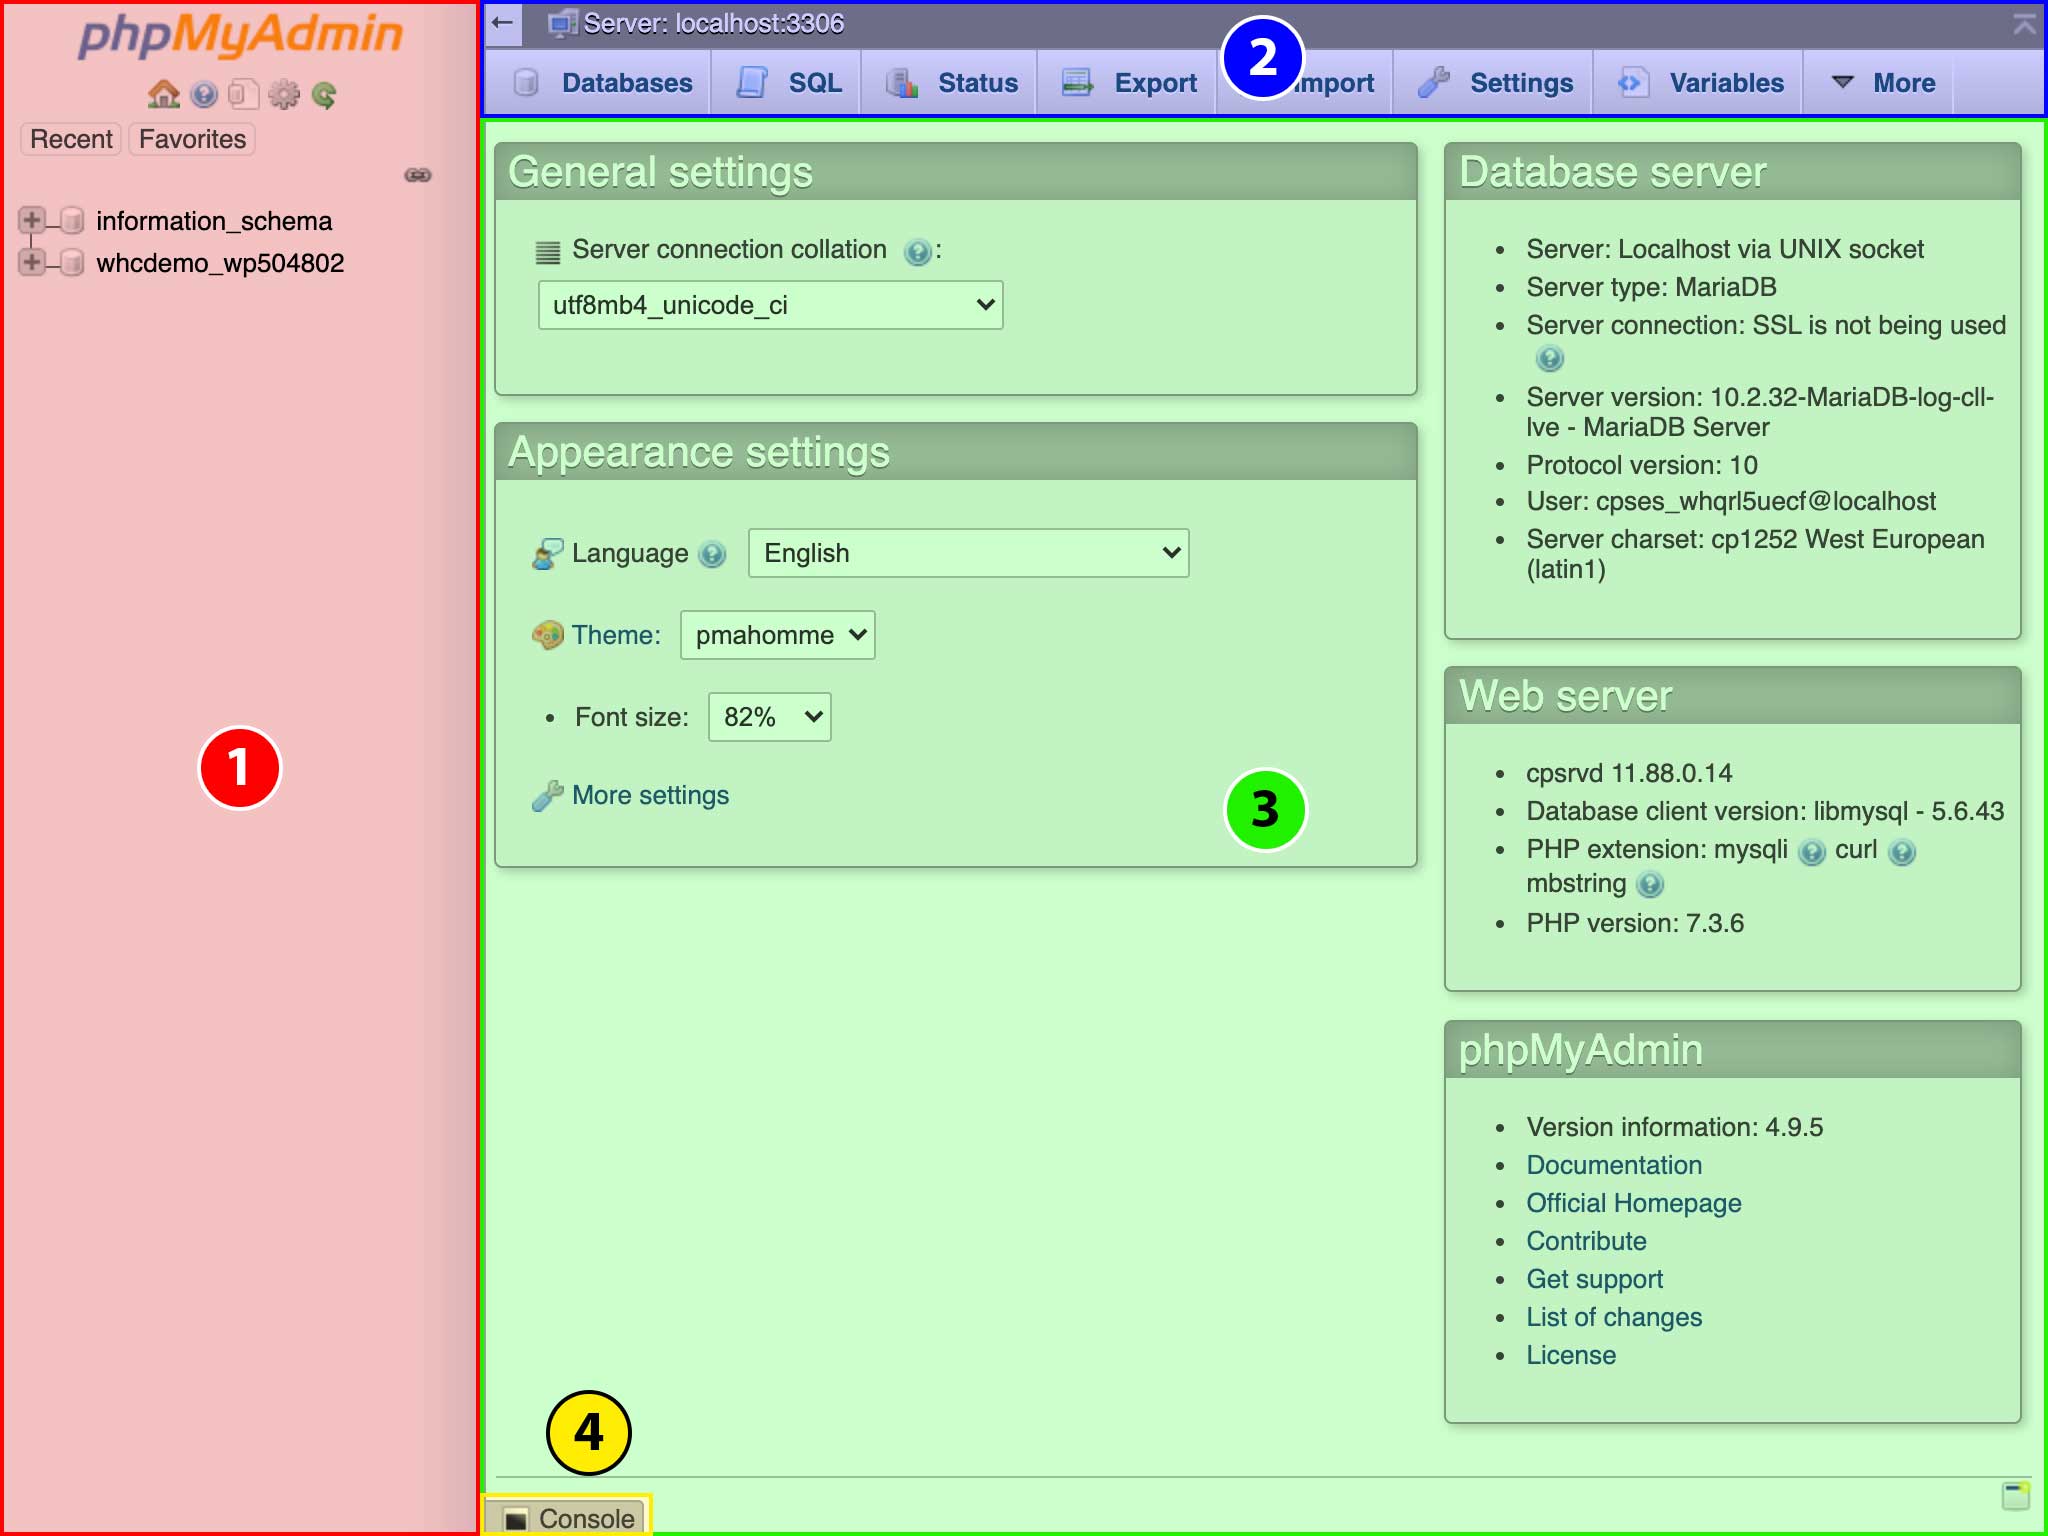Image resolution: width=2048 pixels, height=1536 pixels.
Task: Open help for Server connection collation
Action: click(917, 251)
